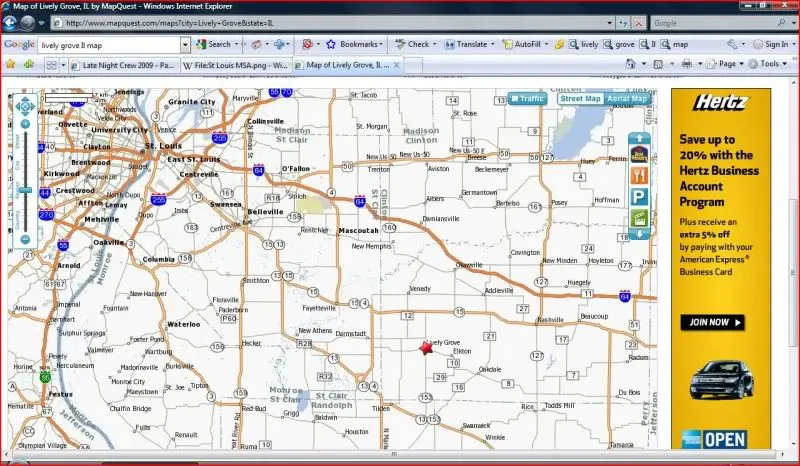The width and height of the screenshot is (800, 466).
Task: Open the address bar URL history dropdown
Action: [x=610, y=23]
